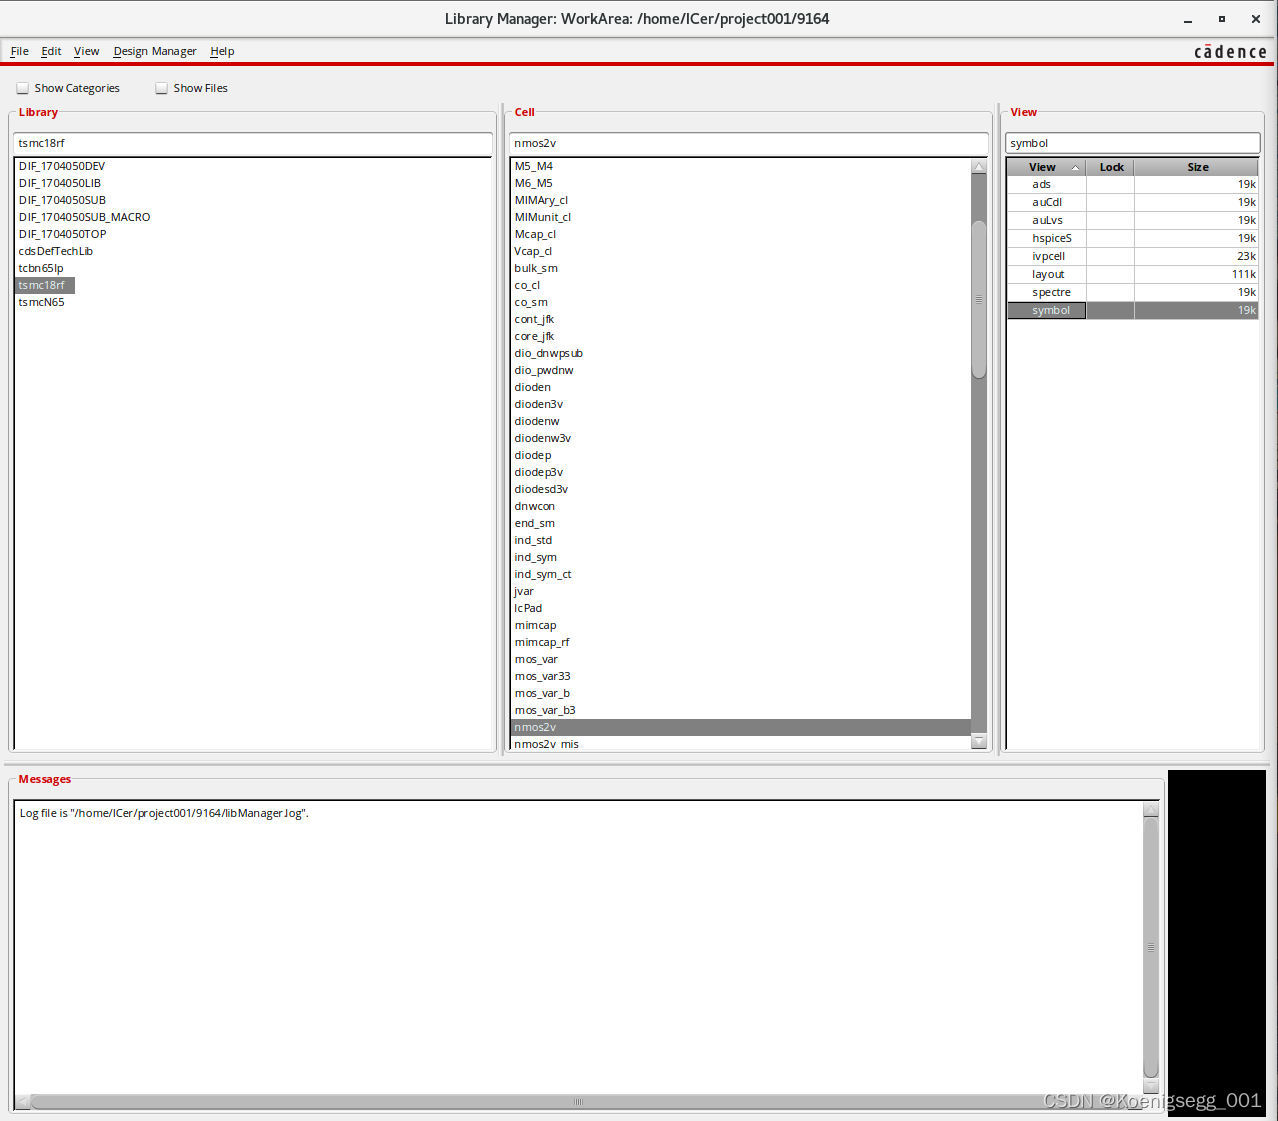Viewport: 1278px width, 1121px height.
Task: Select cell core_jfk
Action: (534, 336)
